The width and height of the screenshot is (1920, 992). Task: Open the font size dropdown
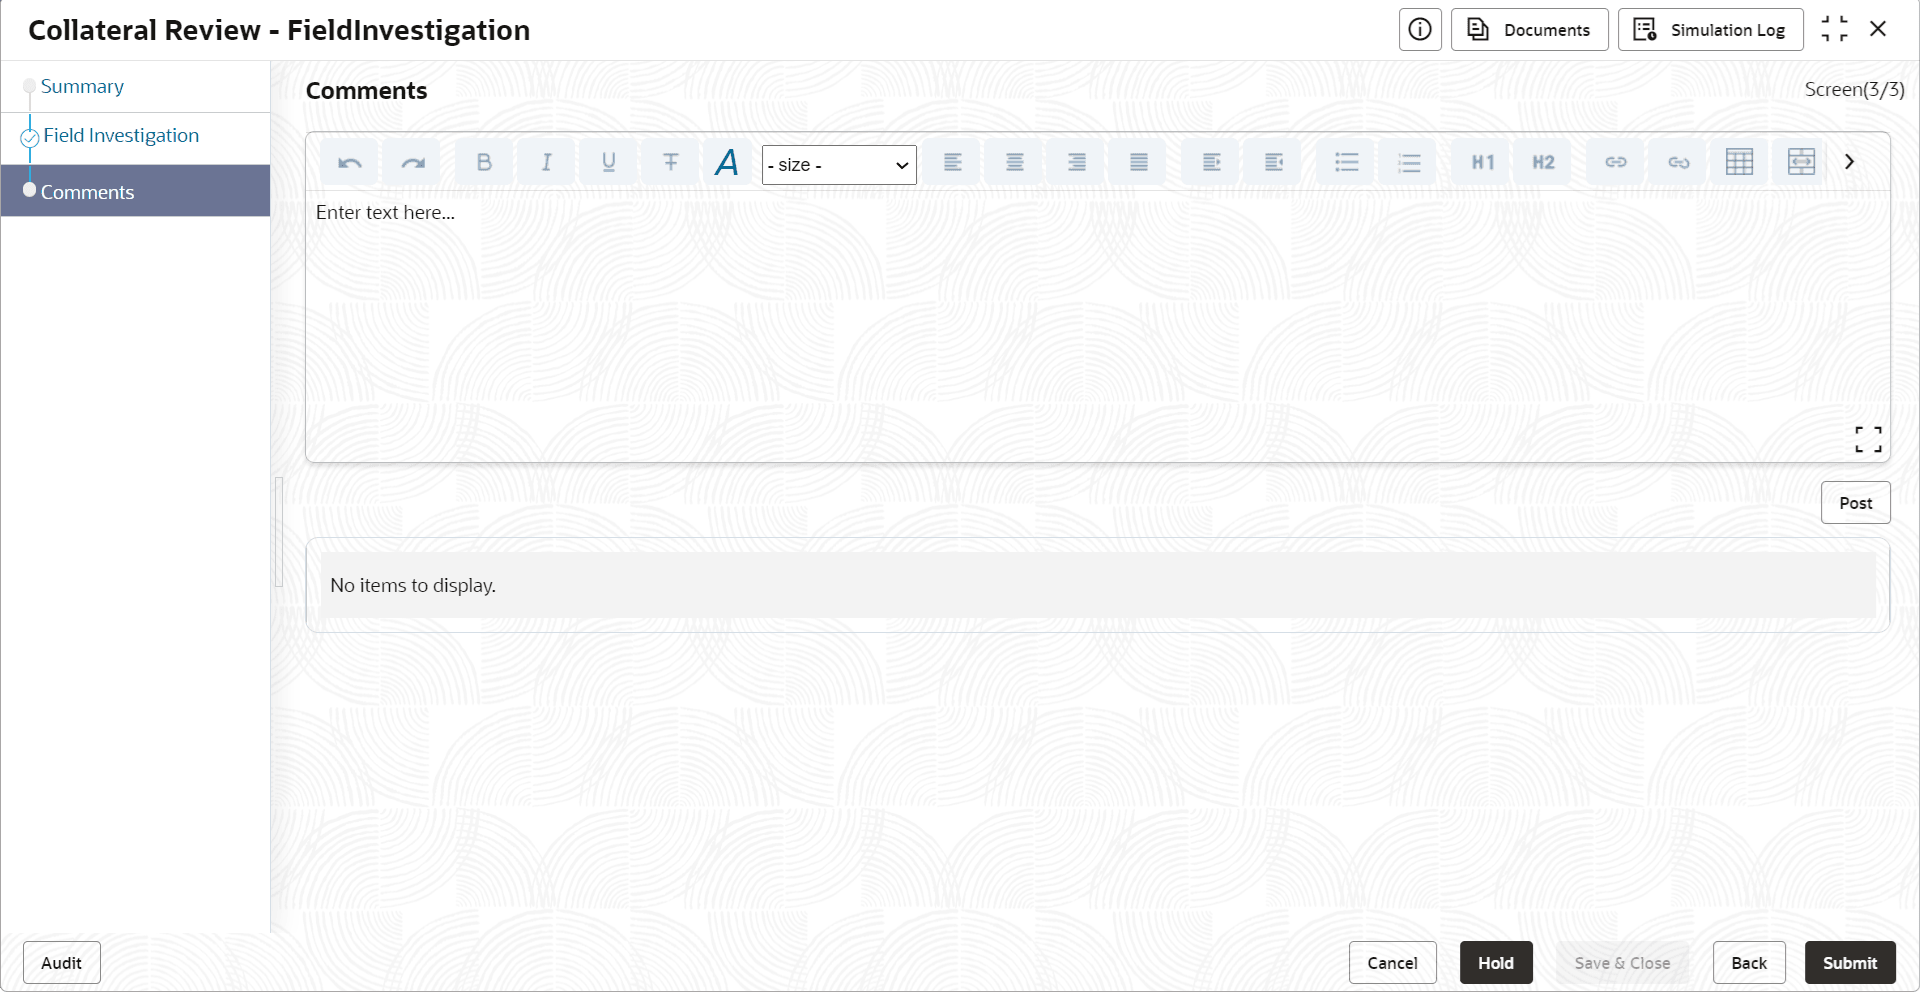[839, 165]
